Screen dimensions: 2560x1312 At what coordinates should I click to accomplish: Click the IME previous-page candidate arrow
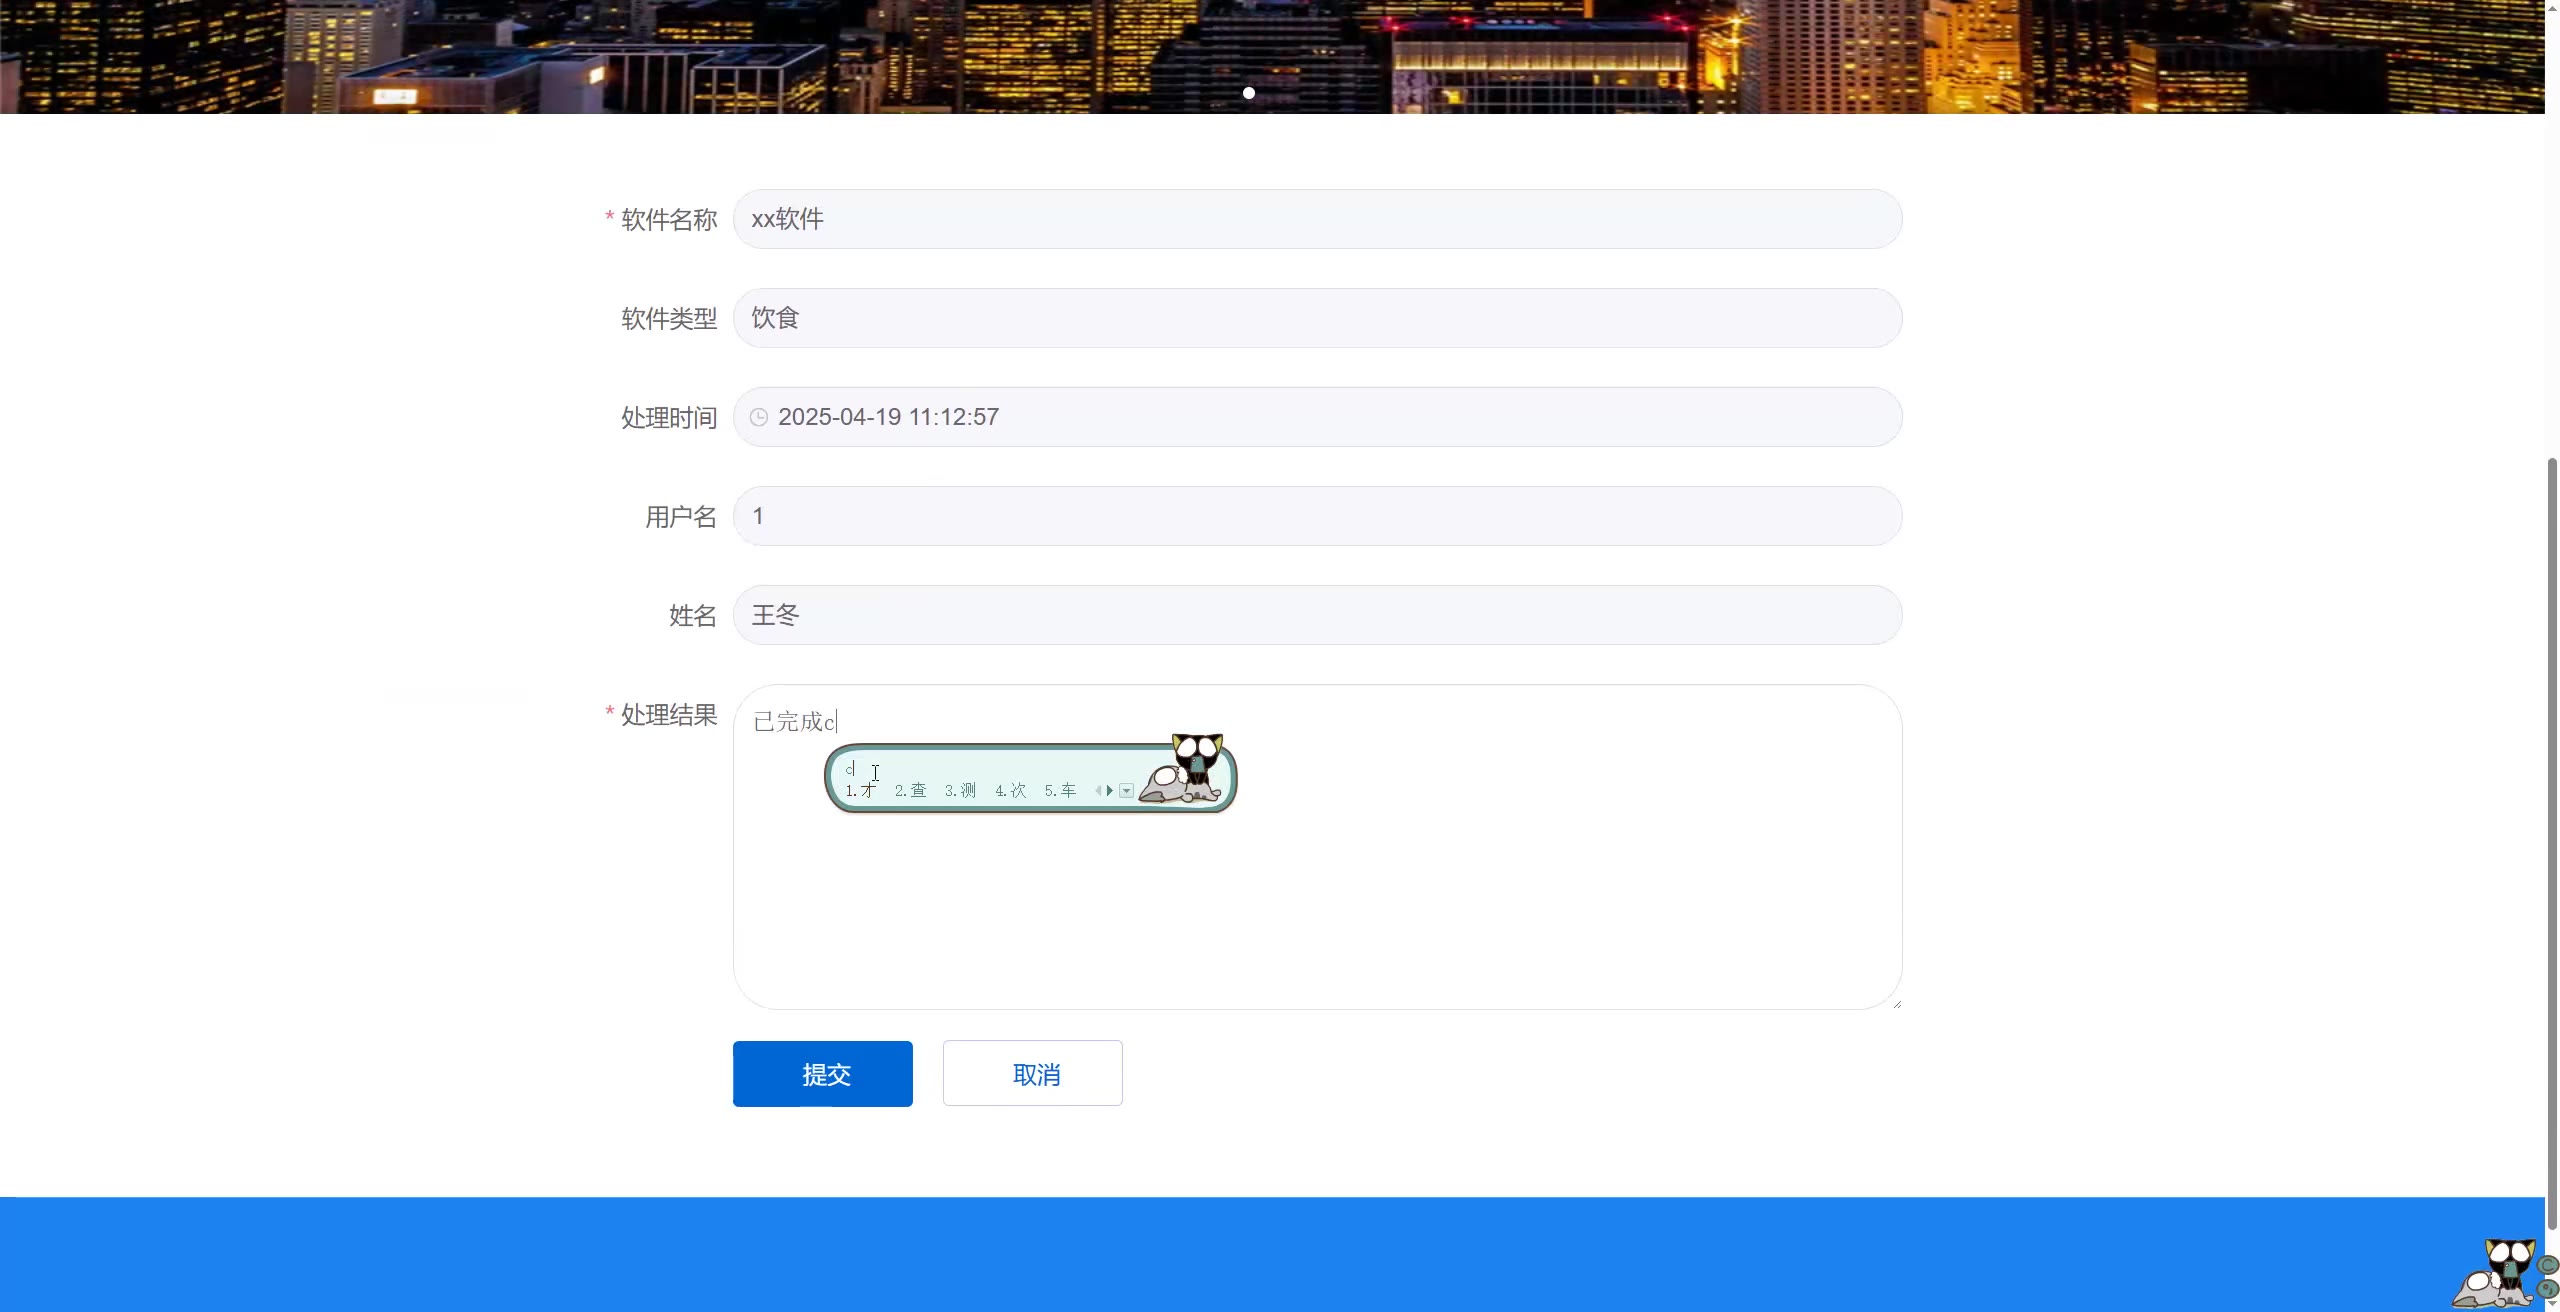[x=1098, y=790]
